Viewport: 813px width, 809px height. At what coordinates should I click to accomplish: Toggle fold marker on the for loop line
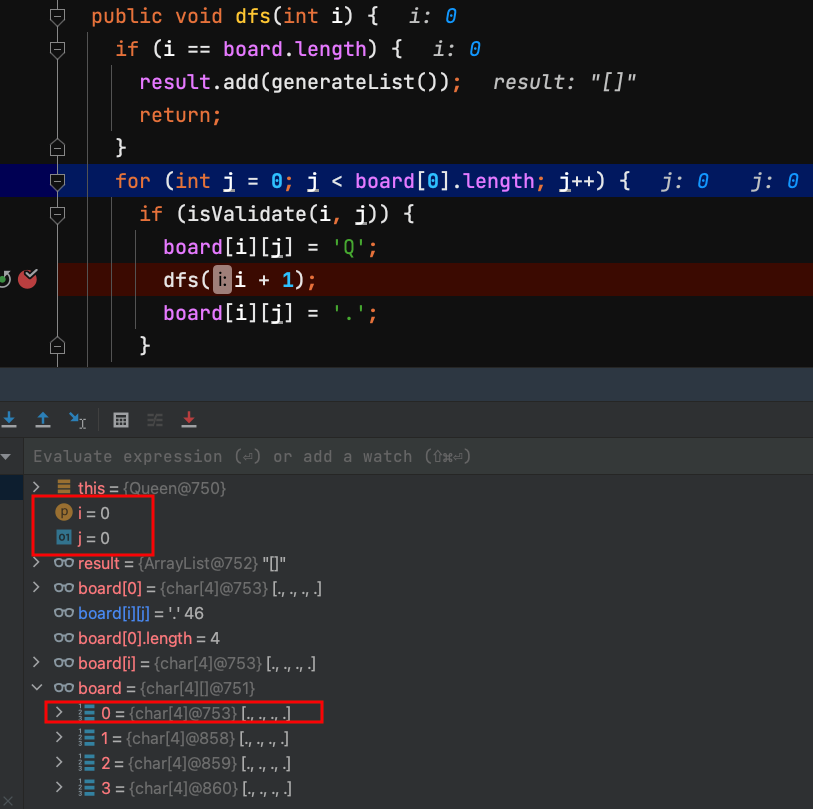tap(57, 181)
